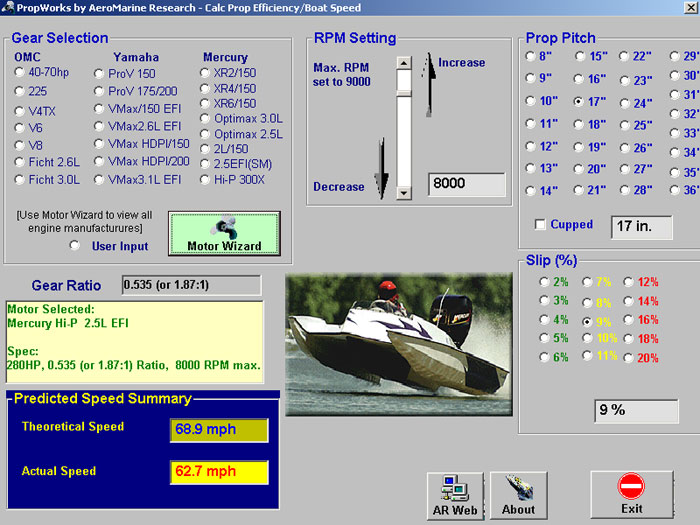Select Yamaha ProV 150 motor

(99, 73)
